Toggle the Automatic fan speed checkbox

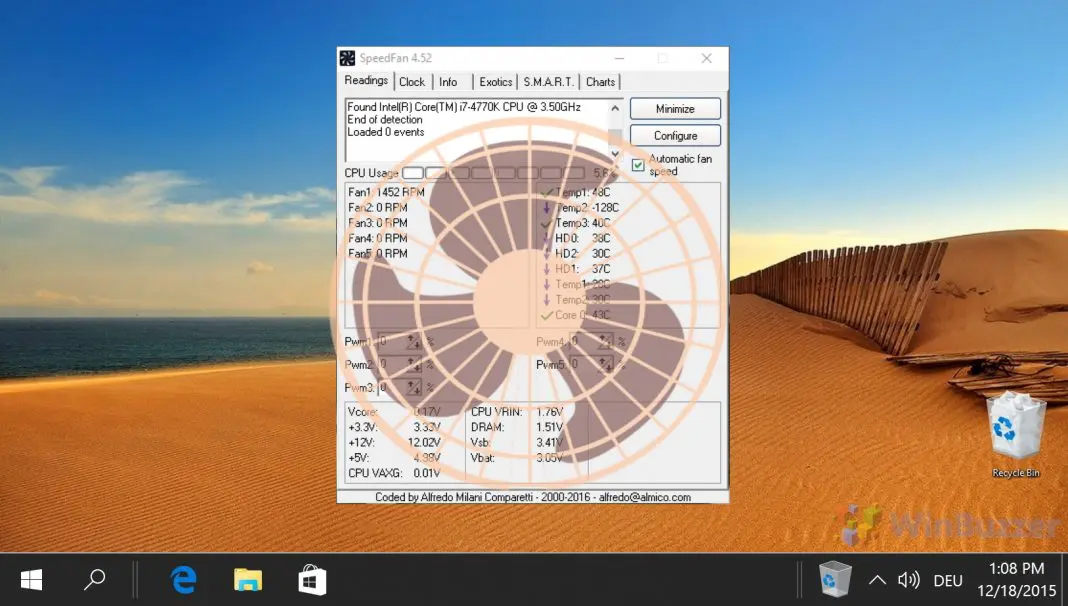click(x=638, y=165)
